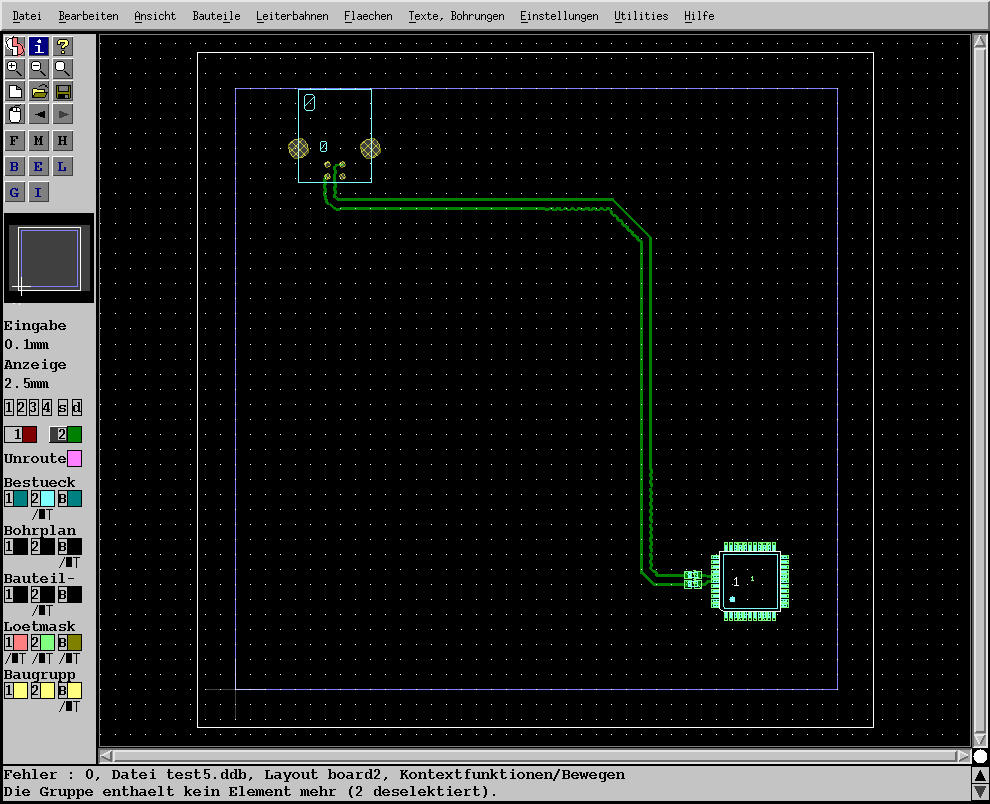Click the plain magnifier zoom-all icon

click(x=63, y=69)
